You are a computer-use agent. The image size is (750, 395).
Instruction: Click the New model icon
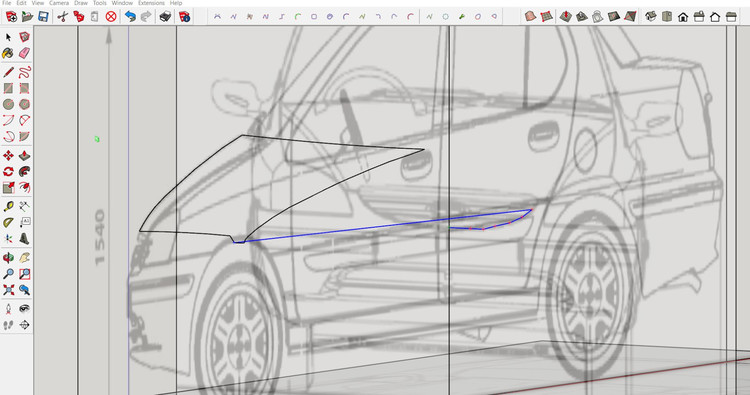click(11, 17)
